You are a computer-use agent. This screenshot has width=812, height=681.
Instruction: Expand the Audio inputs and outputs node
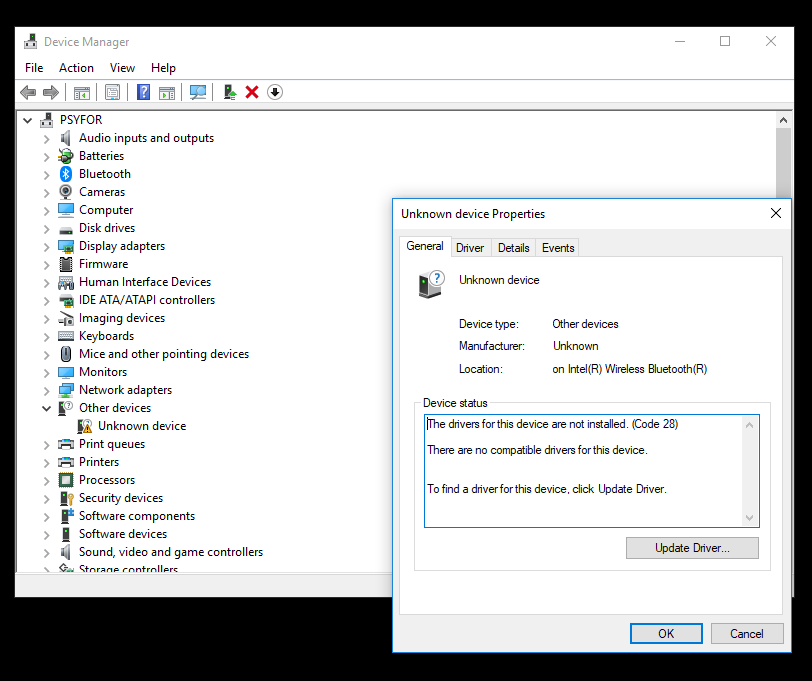coord(46,138)
